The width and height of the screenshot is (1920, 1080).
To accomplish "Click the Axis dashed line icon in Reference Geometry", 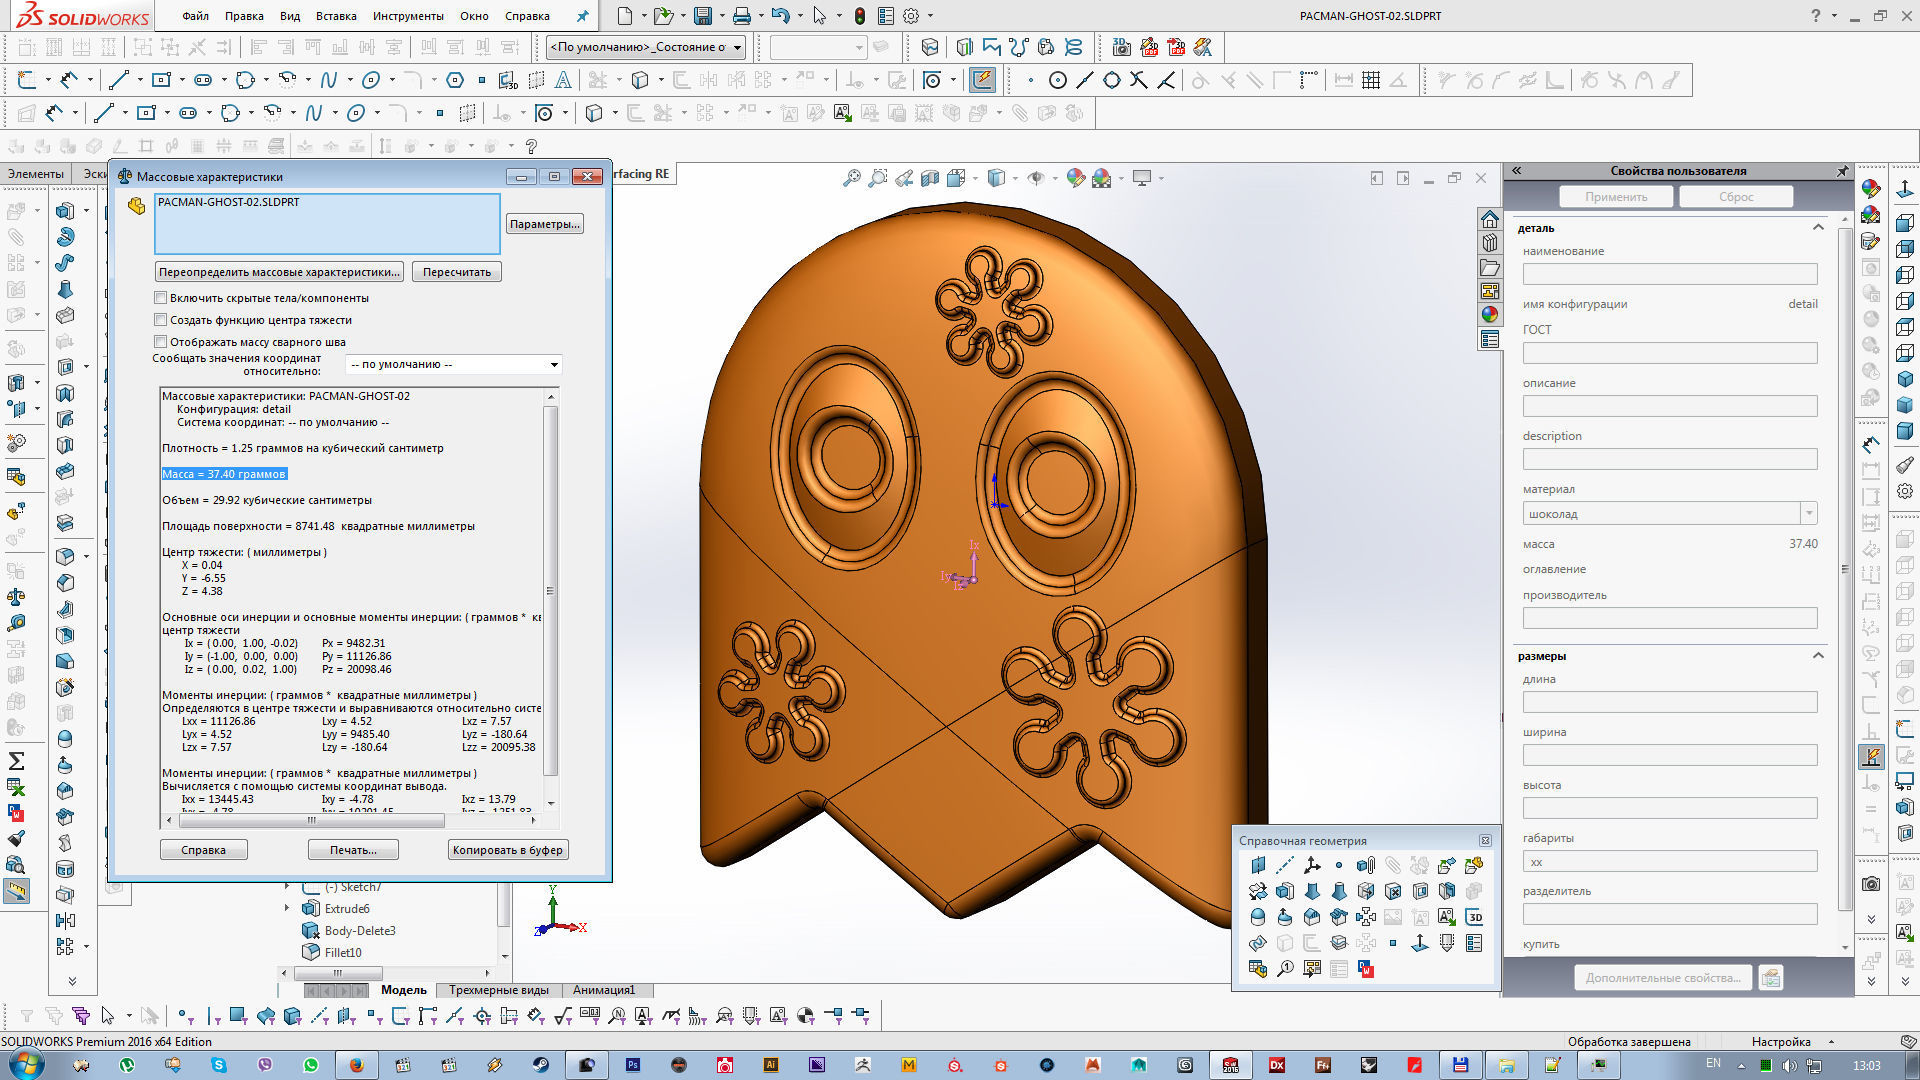I will pos(1285,865).
